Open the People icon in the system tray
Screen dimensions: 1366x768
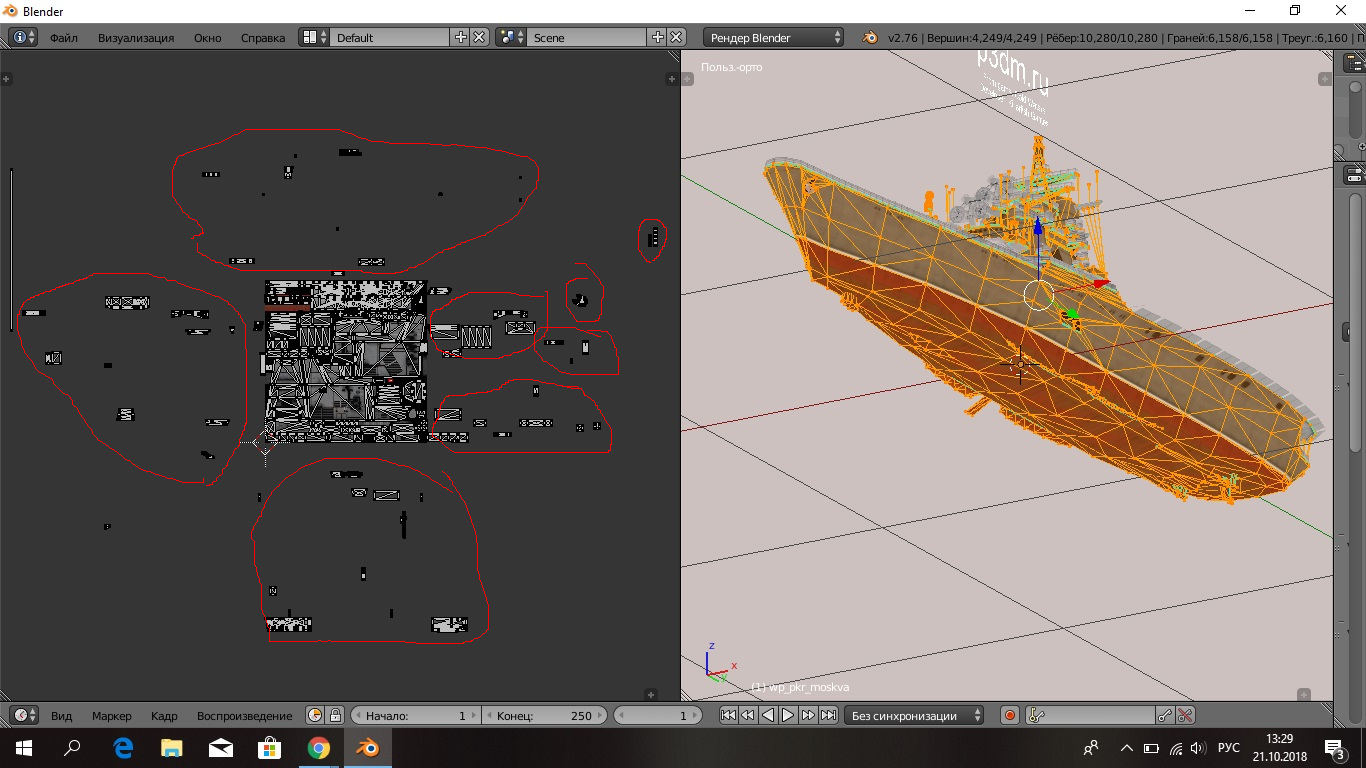(x=1091, y=748)
